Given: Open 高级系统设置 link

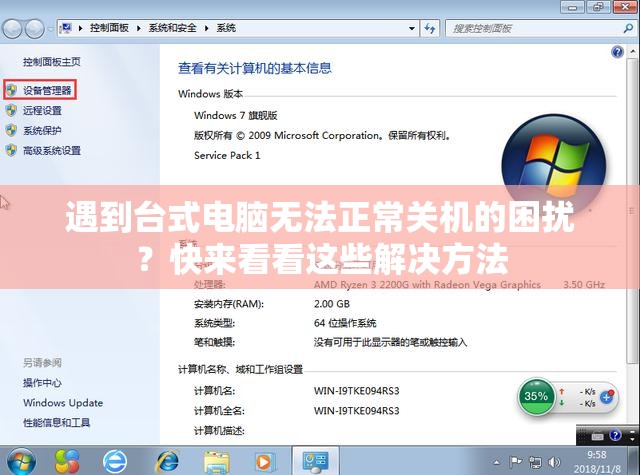Looking at the screenshot, I should 52,151.
